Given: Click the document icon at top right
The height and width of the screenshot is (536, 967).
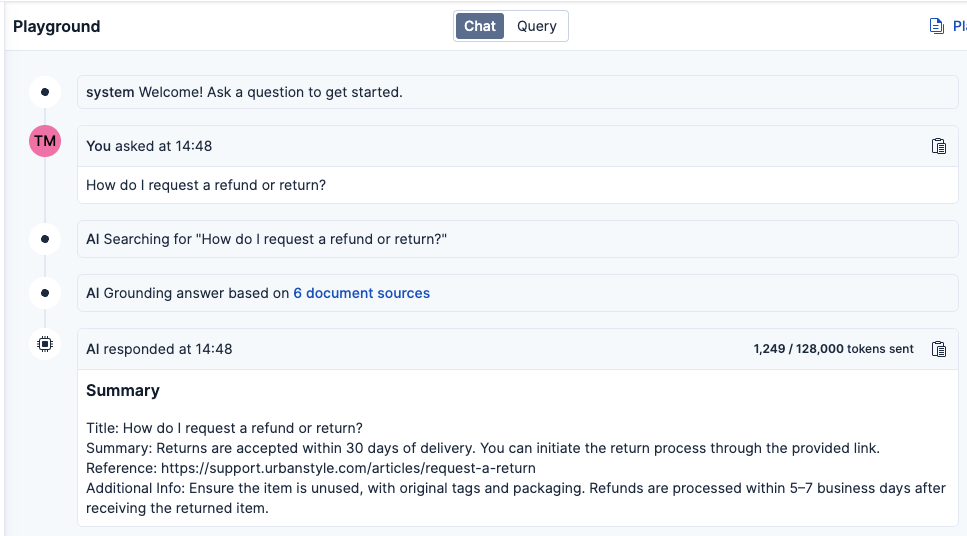Looking at the screenshot, I should [x=937, y=26].
